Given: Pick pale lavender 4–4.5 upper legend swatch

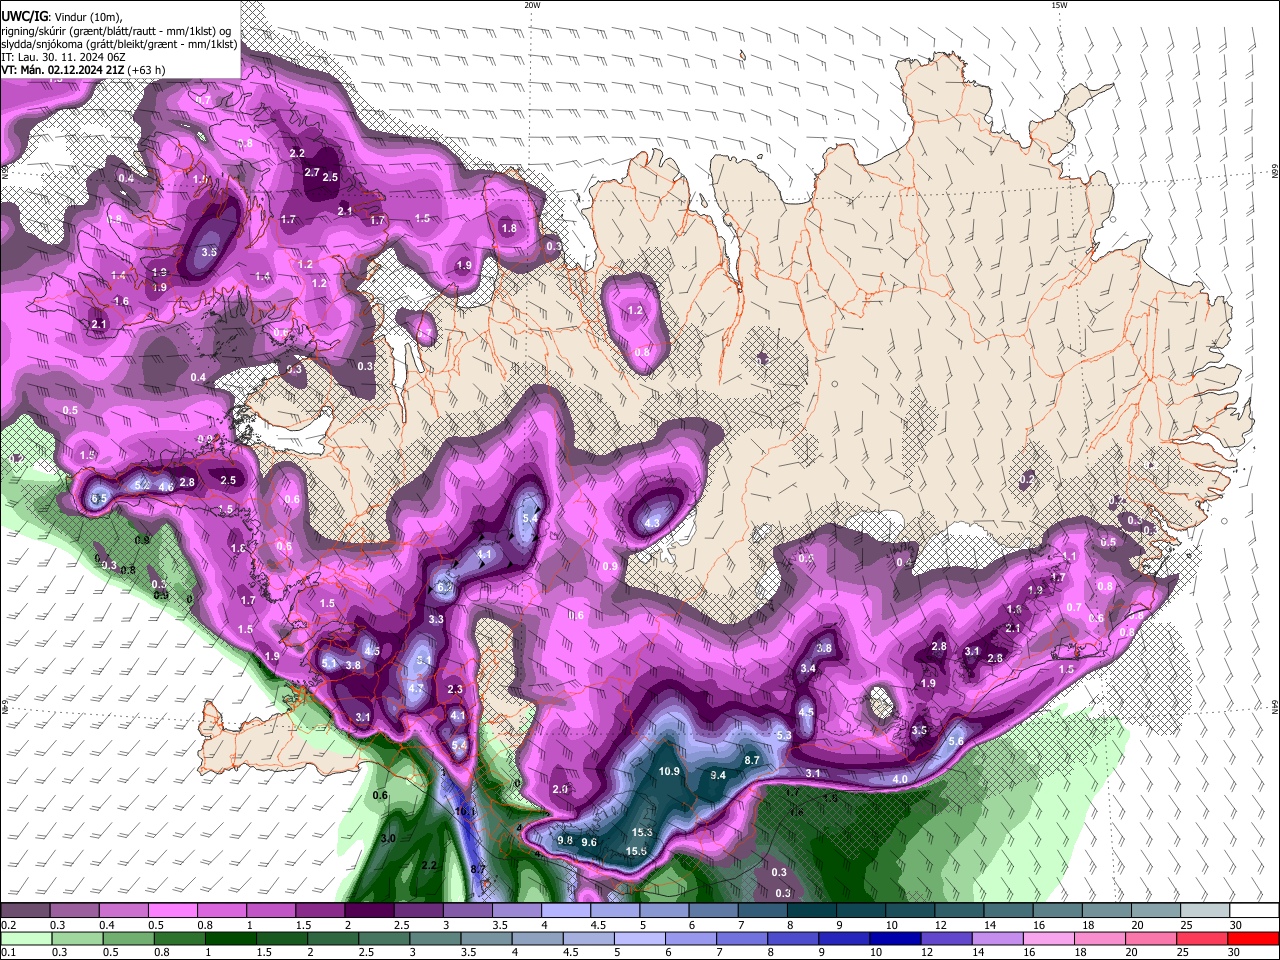Looking at the screenshot, I should (x=566, y=911).
